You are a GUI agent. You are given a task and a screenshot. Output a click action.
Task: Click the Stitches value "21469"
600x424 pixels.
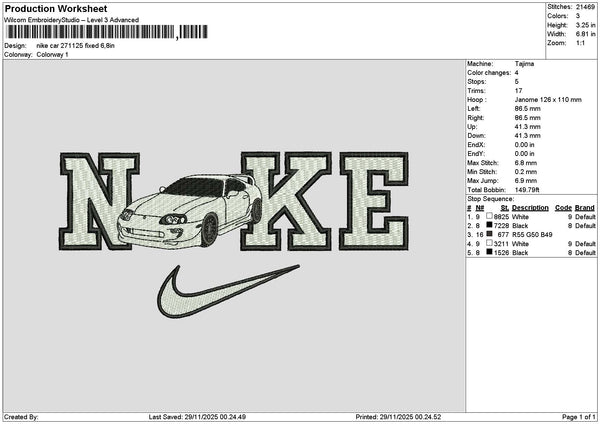[x=585, y=7]
